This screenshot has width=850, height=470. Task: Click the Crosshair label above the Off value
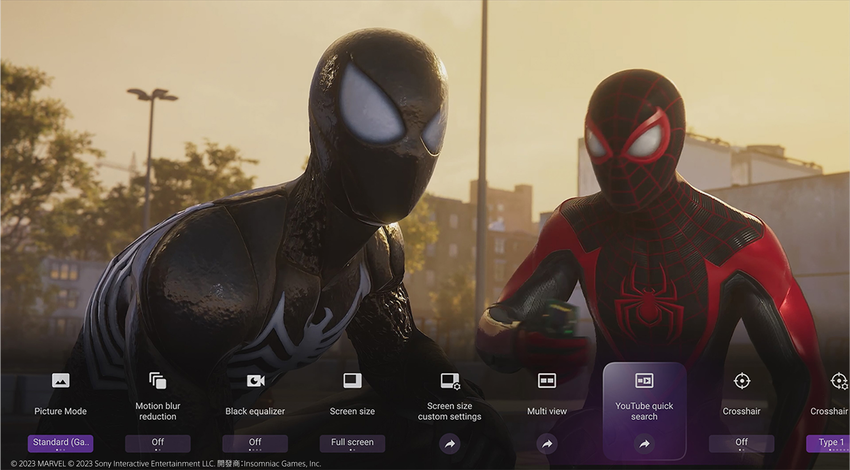[x=742, y=411]
